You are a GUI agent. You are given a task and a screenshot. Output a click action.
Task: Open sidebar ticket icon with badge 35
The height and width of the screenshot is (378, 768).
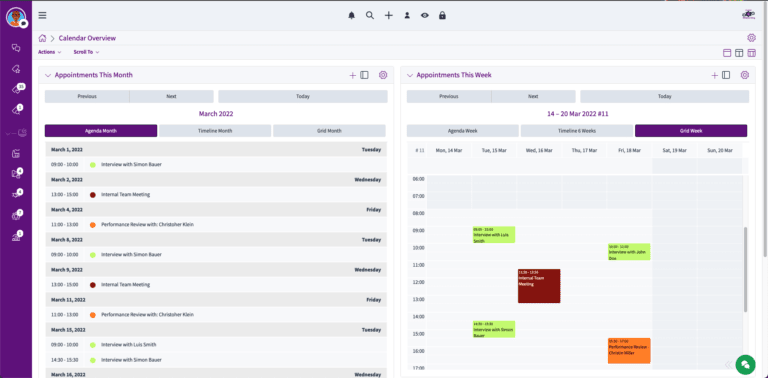tap(17, 90)
